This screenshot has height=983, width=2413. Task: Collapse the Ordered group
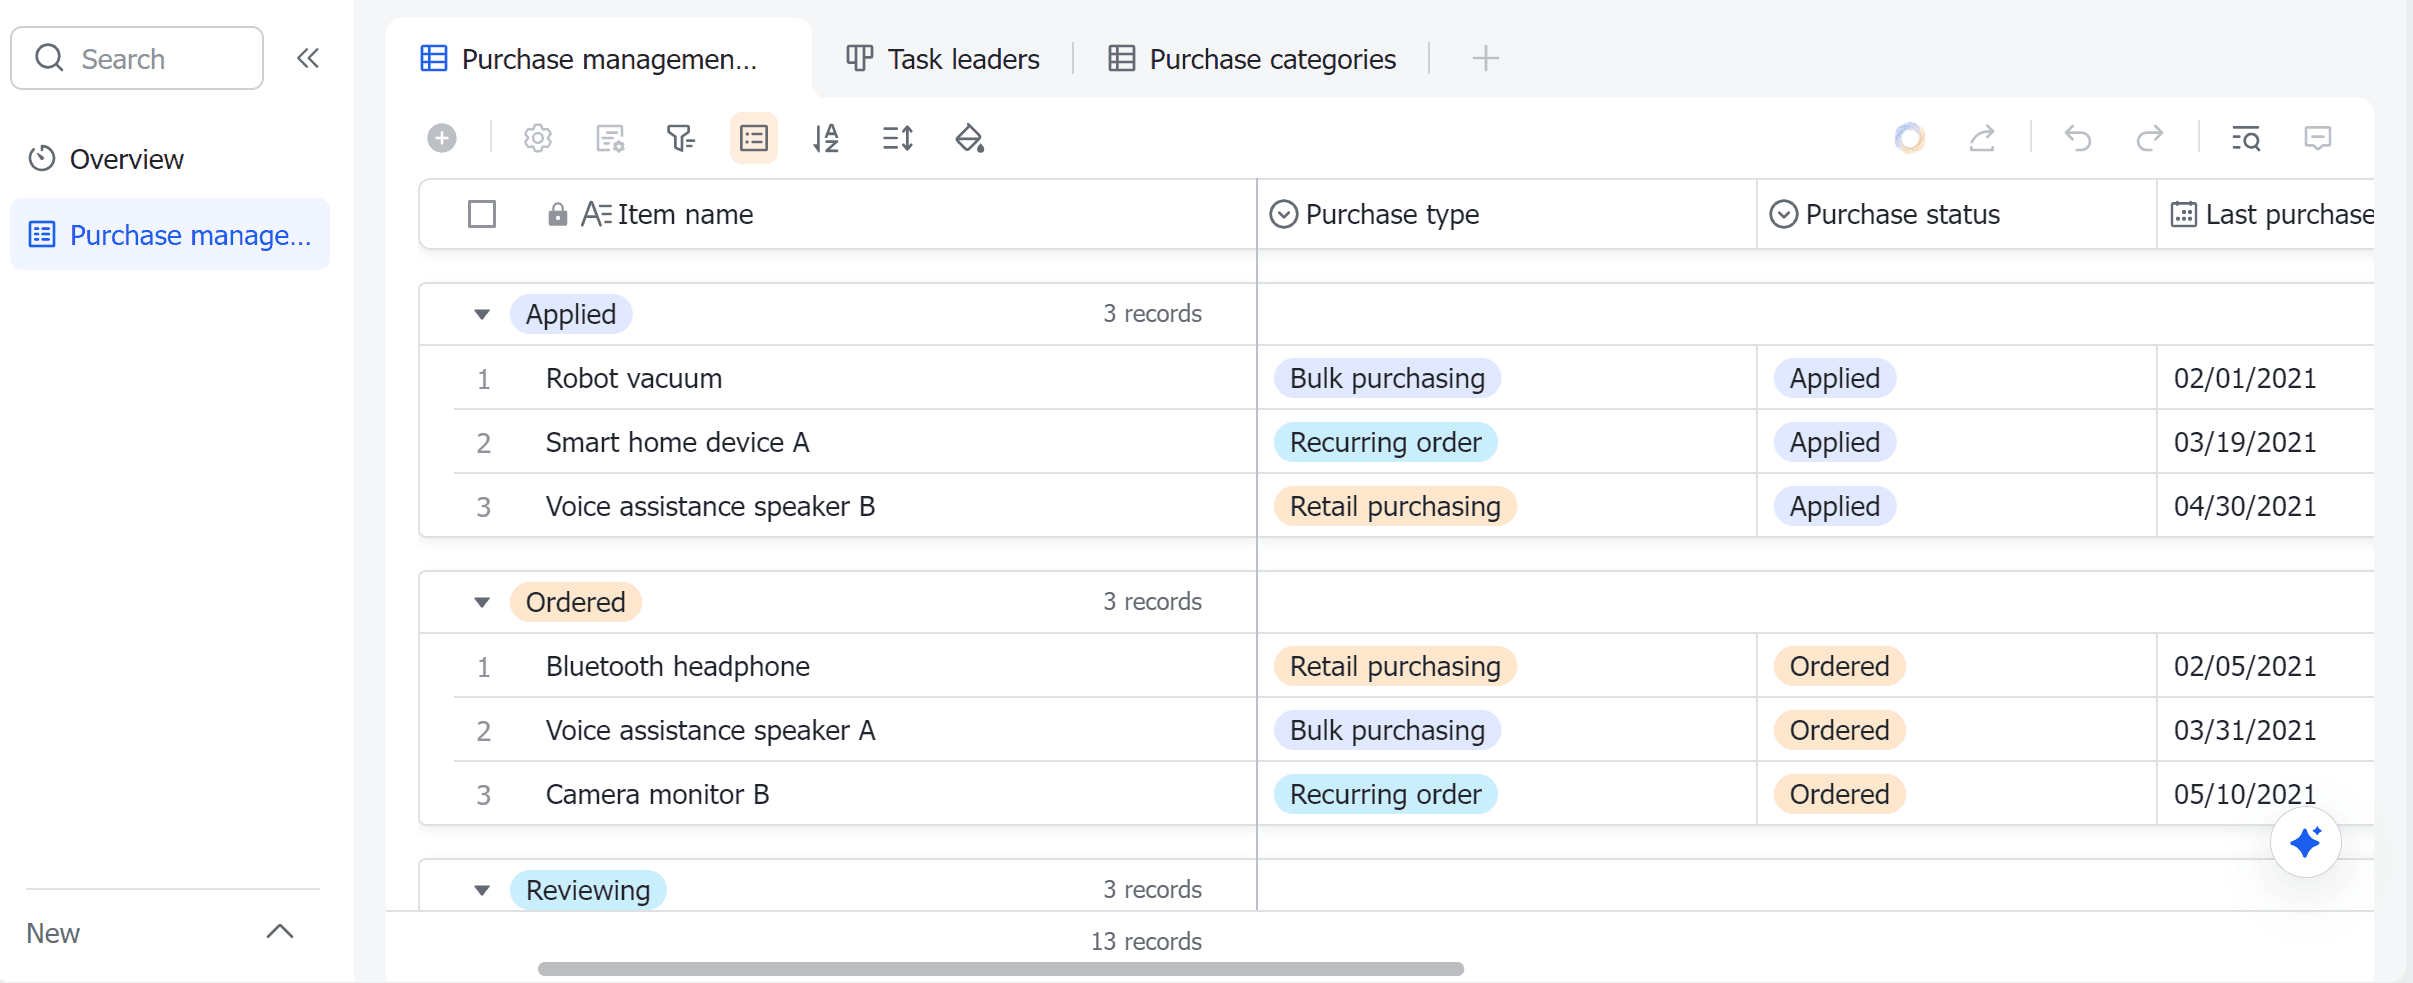click(482, 602)
